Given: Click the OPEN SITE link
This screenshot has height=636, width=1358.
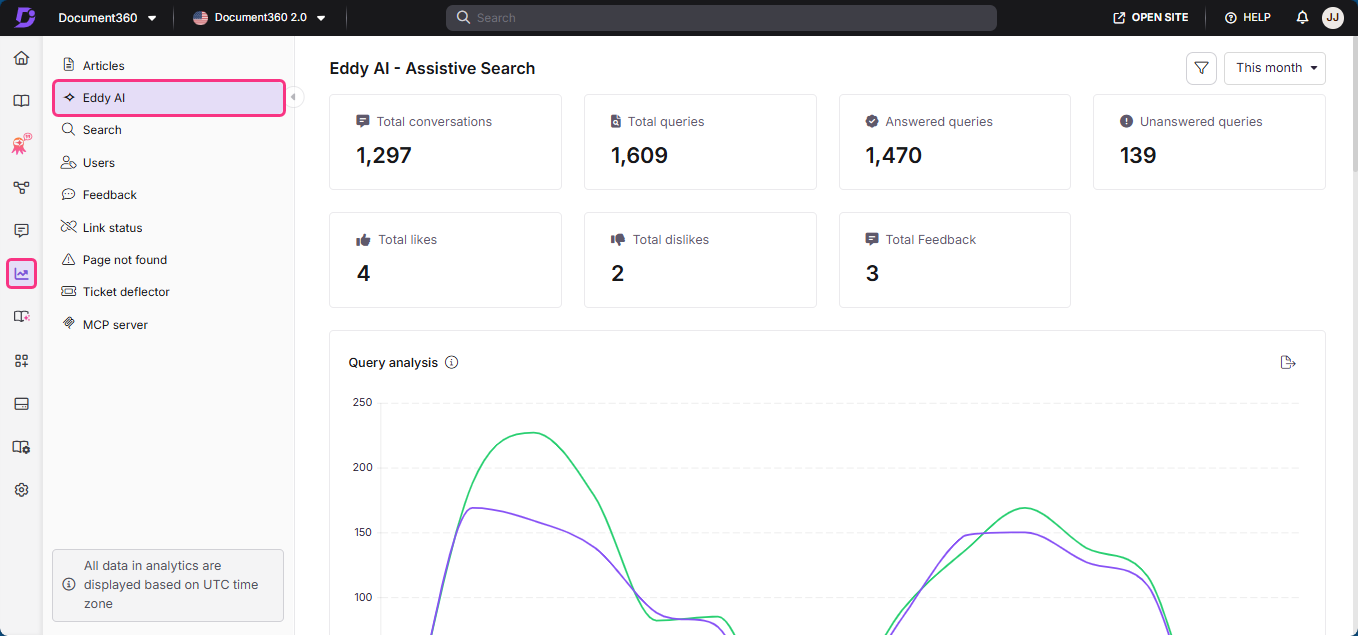Looking at the screenshot, I should tap(1150, 18).
